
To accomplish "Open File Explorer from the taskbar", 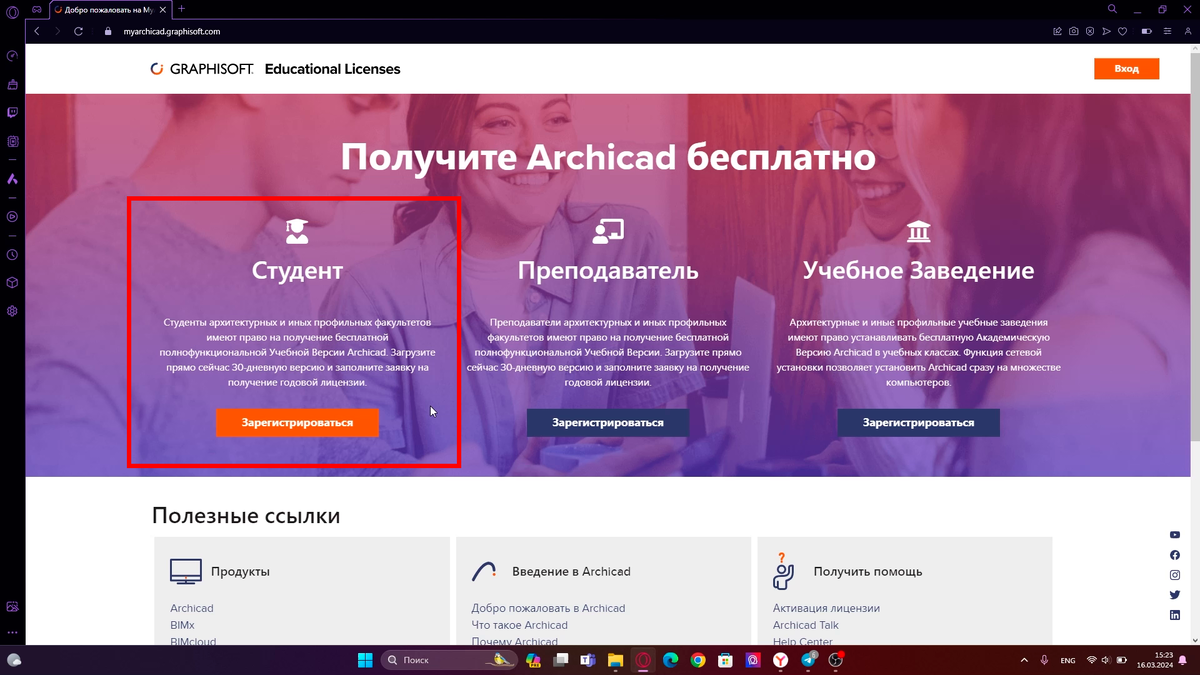I will pyautogui.click(x=616, y=660).
